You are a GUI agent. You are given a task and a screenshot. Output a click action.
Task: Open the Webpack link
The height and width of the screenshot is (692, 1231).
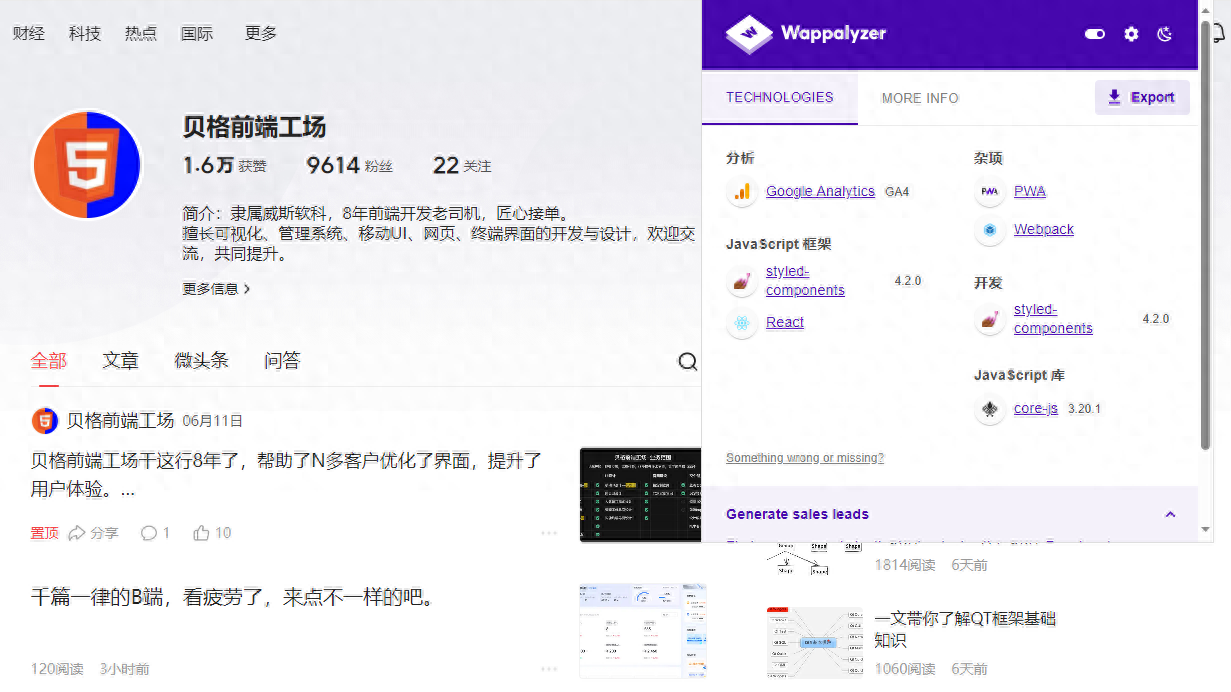1043,229
